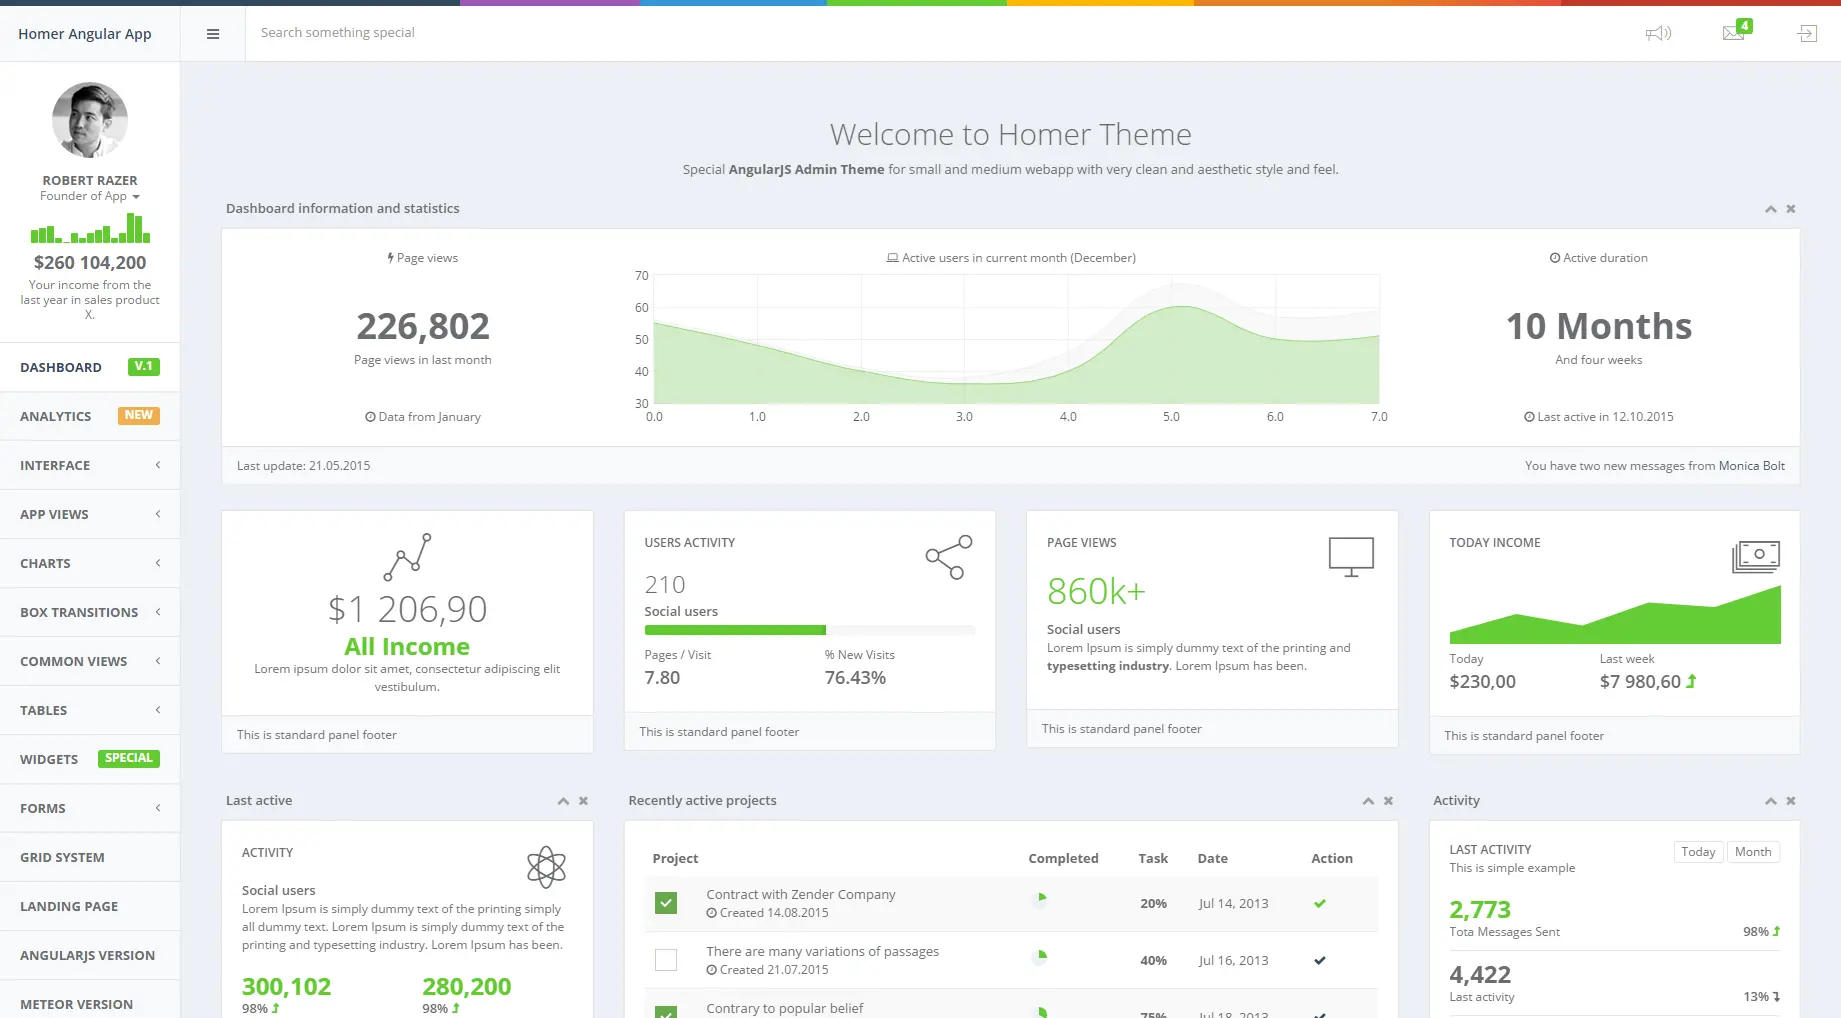Open Analytics in the sidebar
Image resolution: width=1841 pixels, height=1018 pixels.
click(x=90, y=416)
